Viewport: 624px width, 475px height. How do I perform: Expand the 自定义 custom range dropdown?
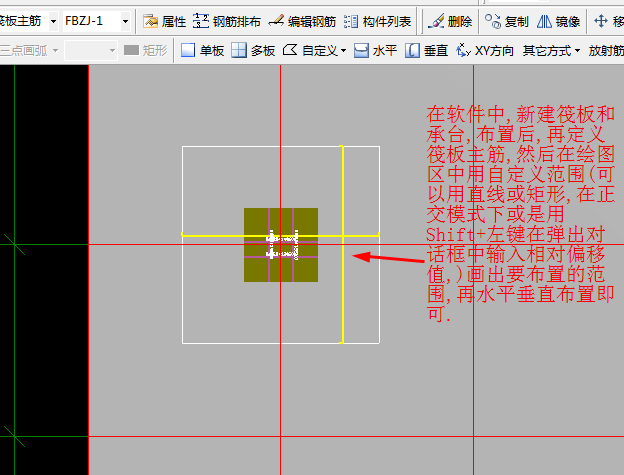[343, 51]
